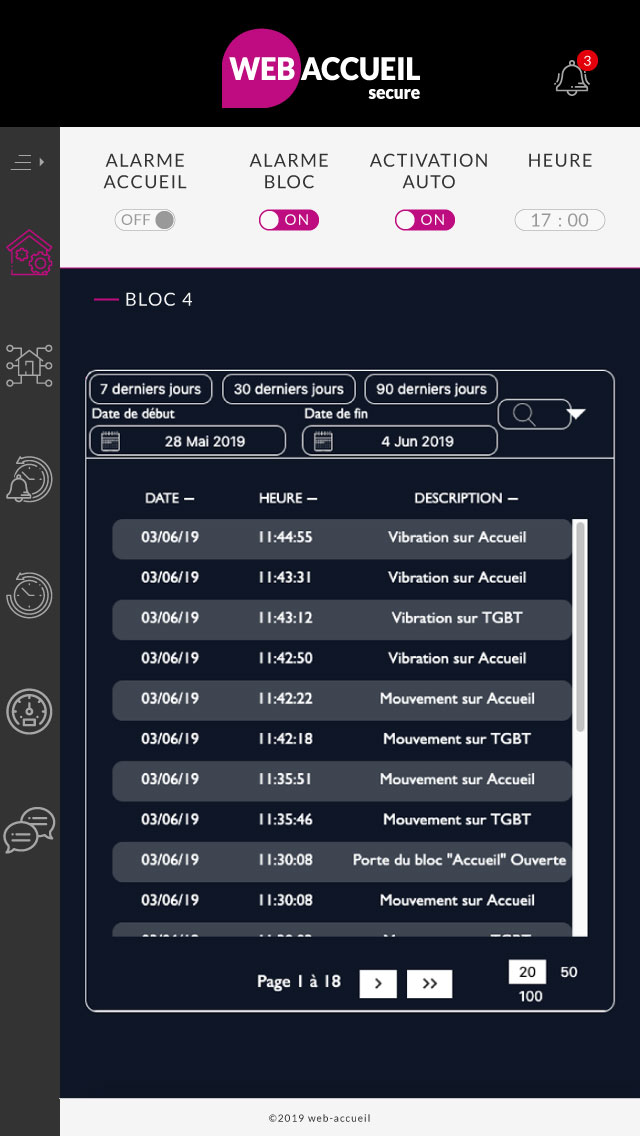Set the Heure field showing 17:00

560,220
